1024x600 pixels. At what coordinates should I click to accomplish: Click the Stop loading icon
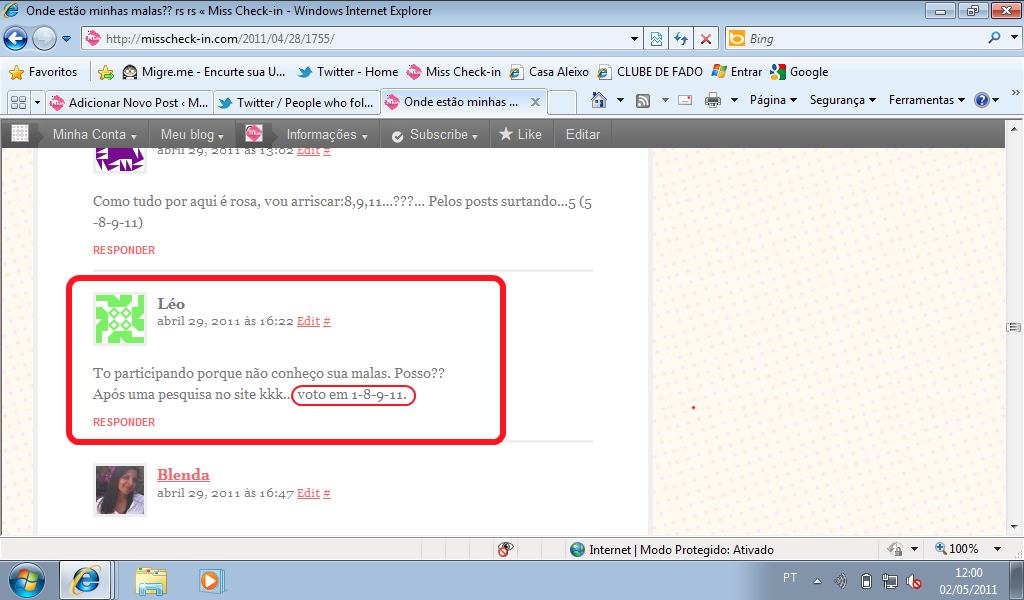coord(706,39)
